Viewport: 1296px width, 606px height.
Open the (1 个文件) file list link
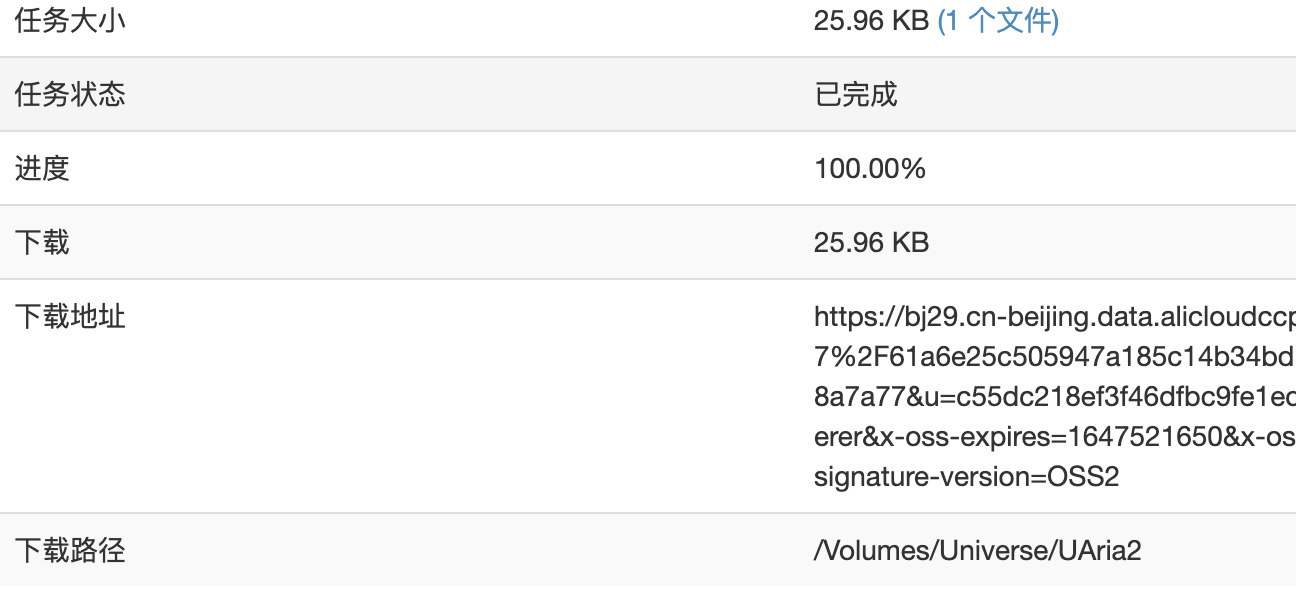coord(1000,19)
